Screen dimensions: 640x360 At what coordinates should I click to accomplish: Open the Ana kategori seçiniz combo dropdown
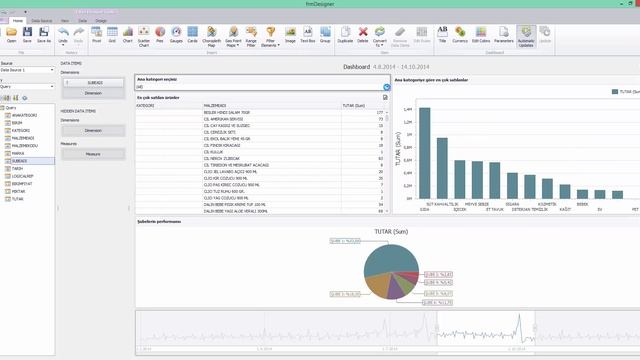coord(387,87)
